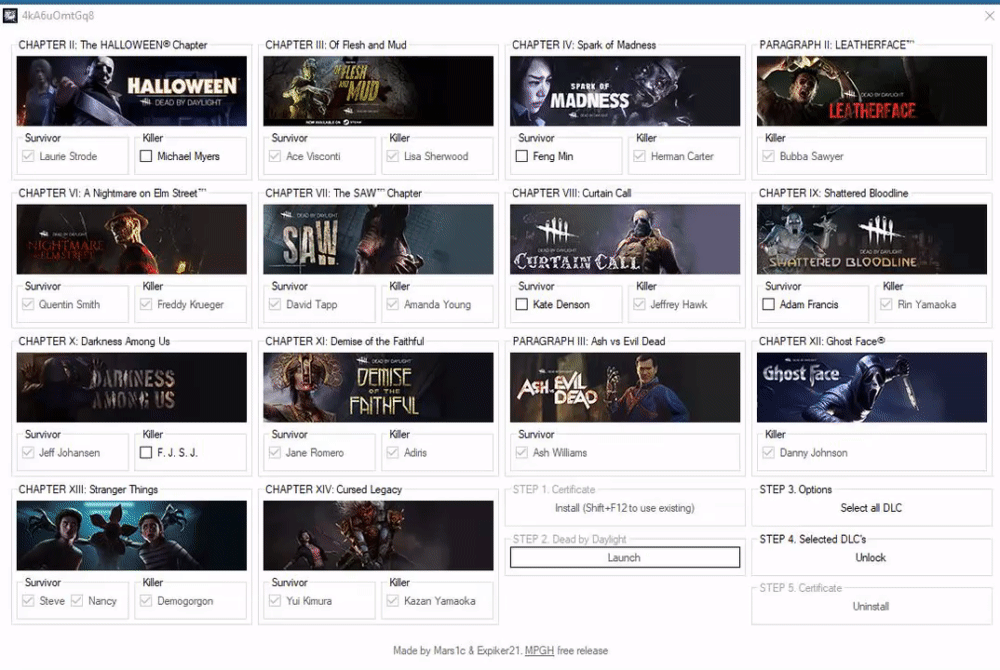Screen dimensions: 1000x670
Task: Click the Select all DLC button
Action: click(871, 508)
